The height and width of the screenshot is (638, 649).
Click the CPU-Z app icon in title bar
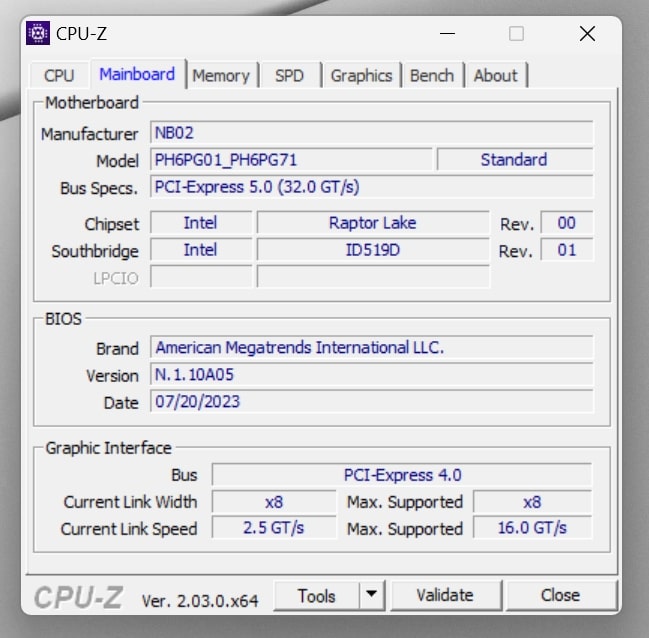(x=40, y=34)
